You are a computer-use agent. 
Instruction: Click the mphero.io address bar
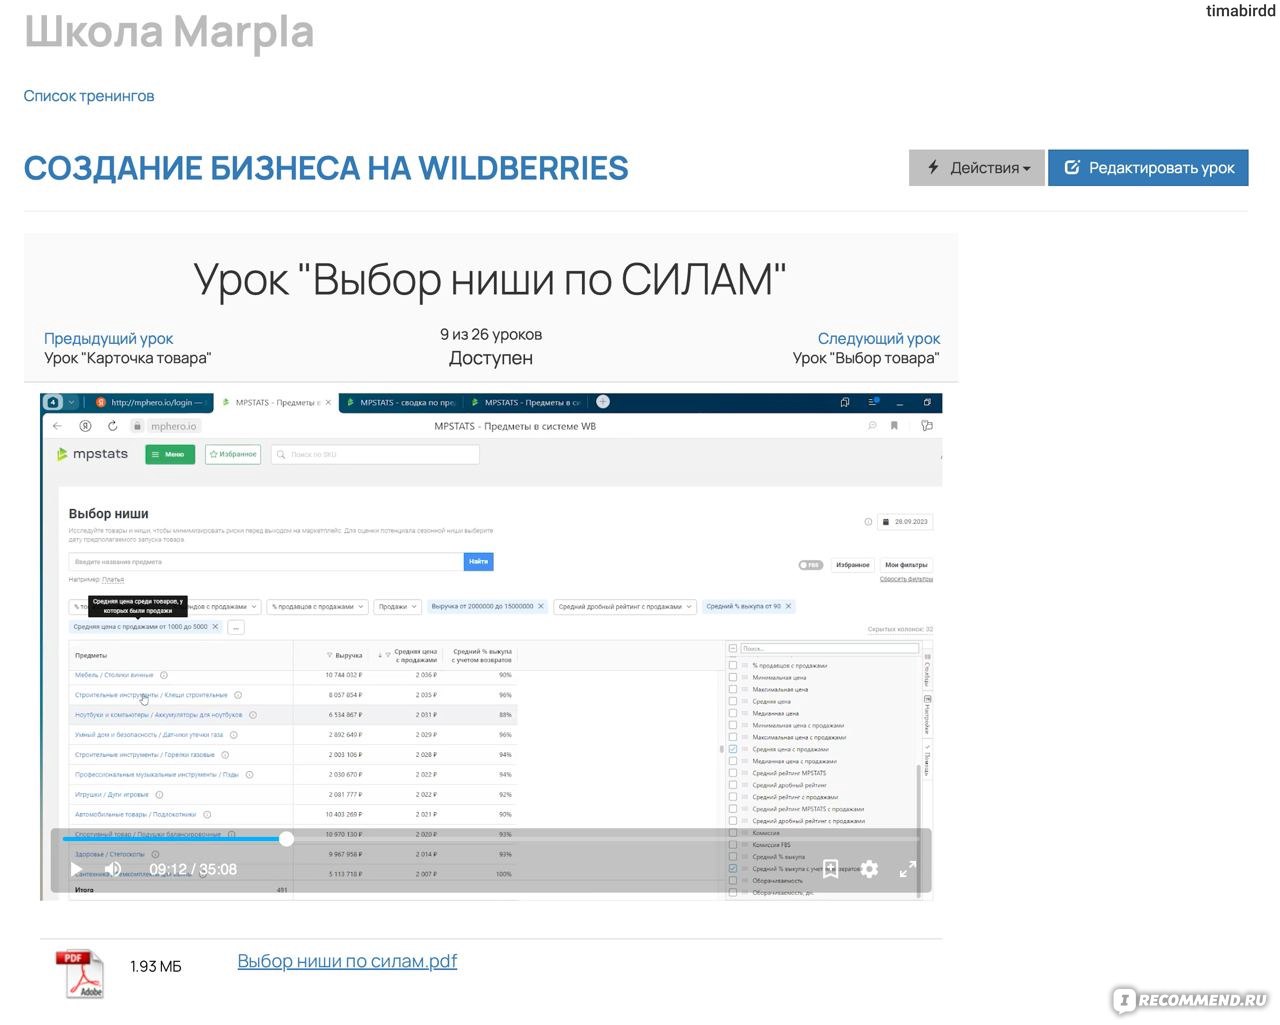[174, 426]
